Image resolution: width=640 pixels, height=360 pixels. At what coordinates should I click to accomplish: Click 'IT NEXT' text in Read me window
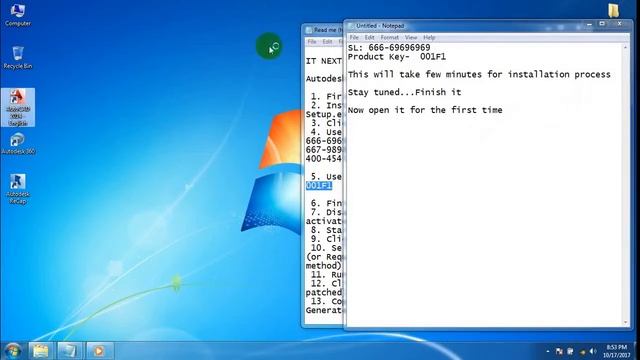coord(324,61)
